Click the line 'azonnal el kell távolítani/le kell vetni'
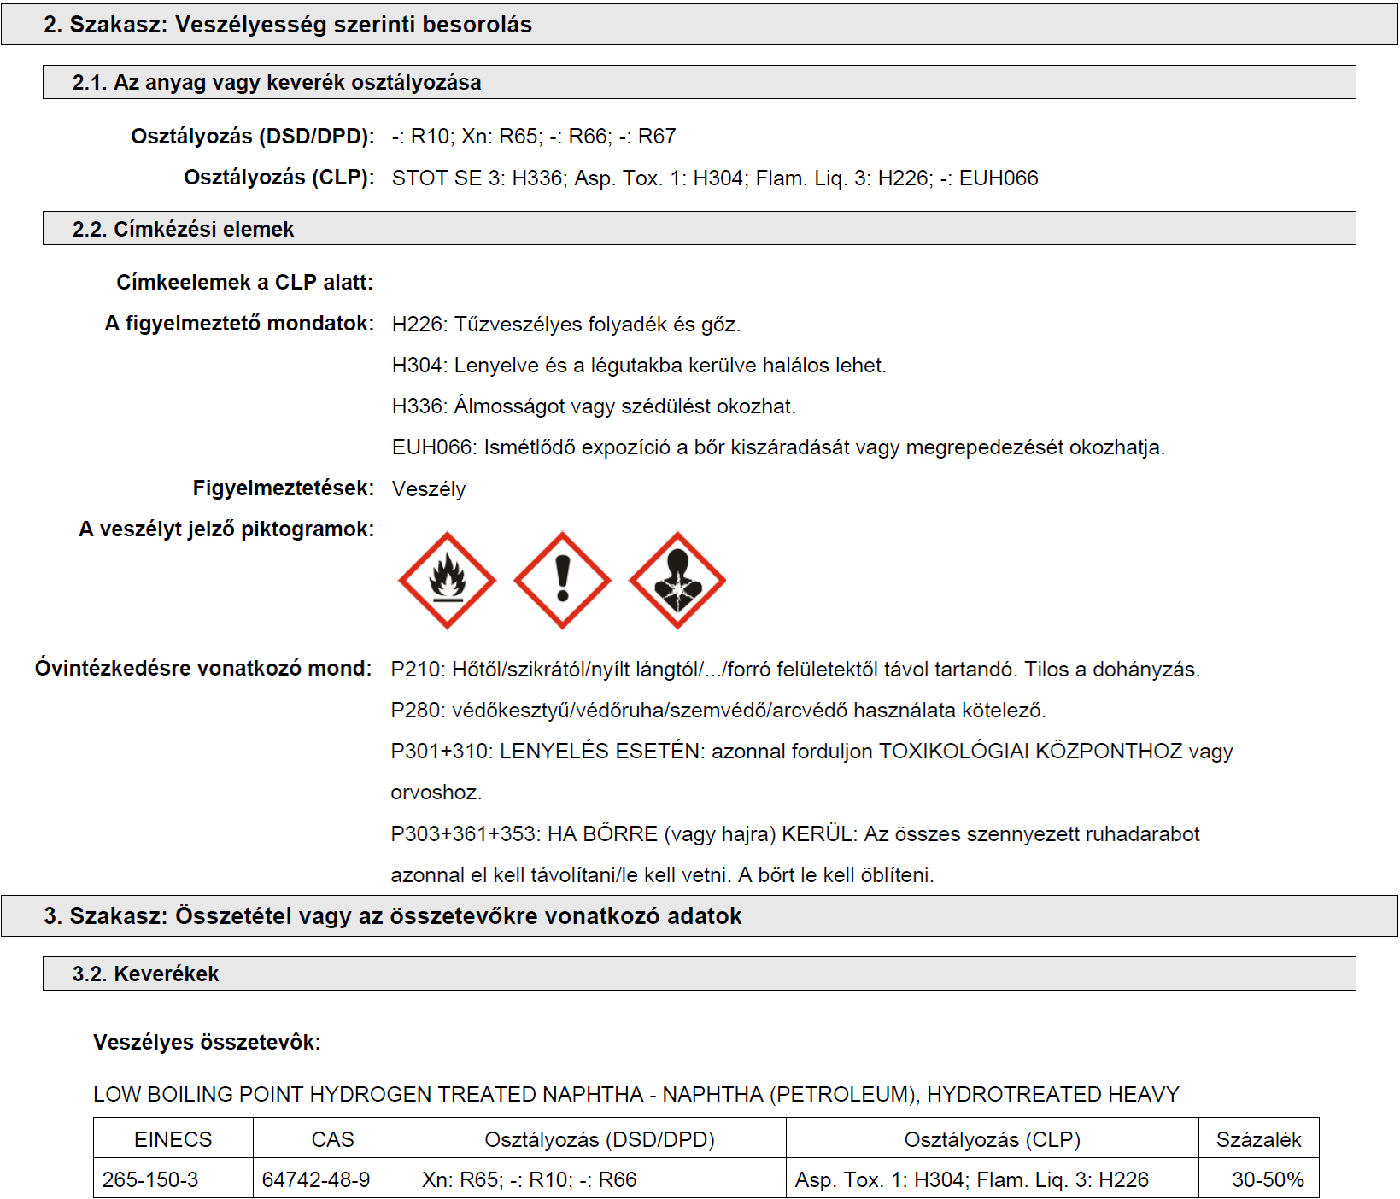Screen dimensions: 1400x1199 (x=662, y=875)
